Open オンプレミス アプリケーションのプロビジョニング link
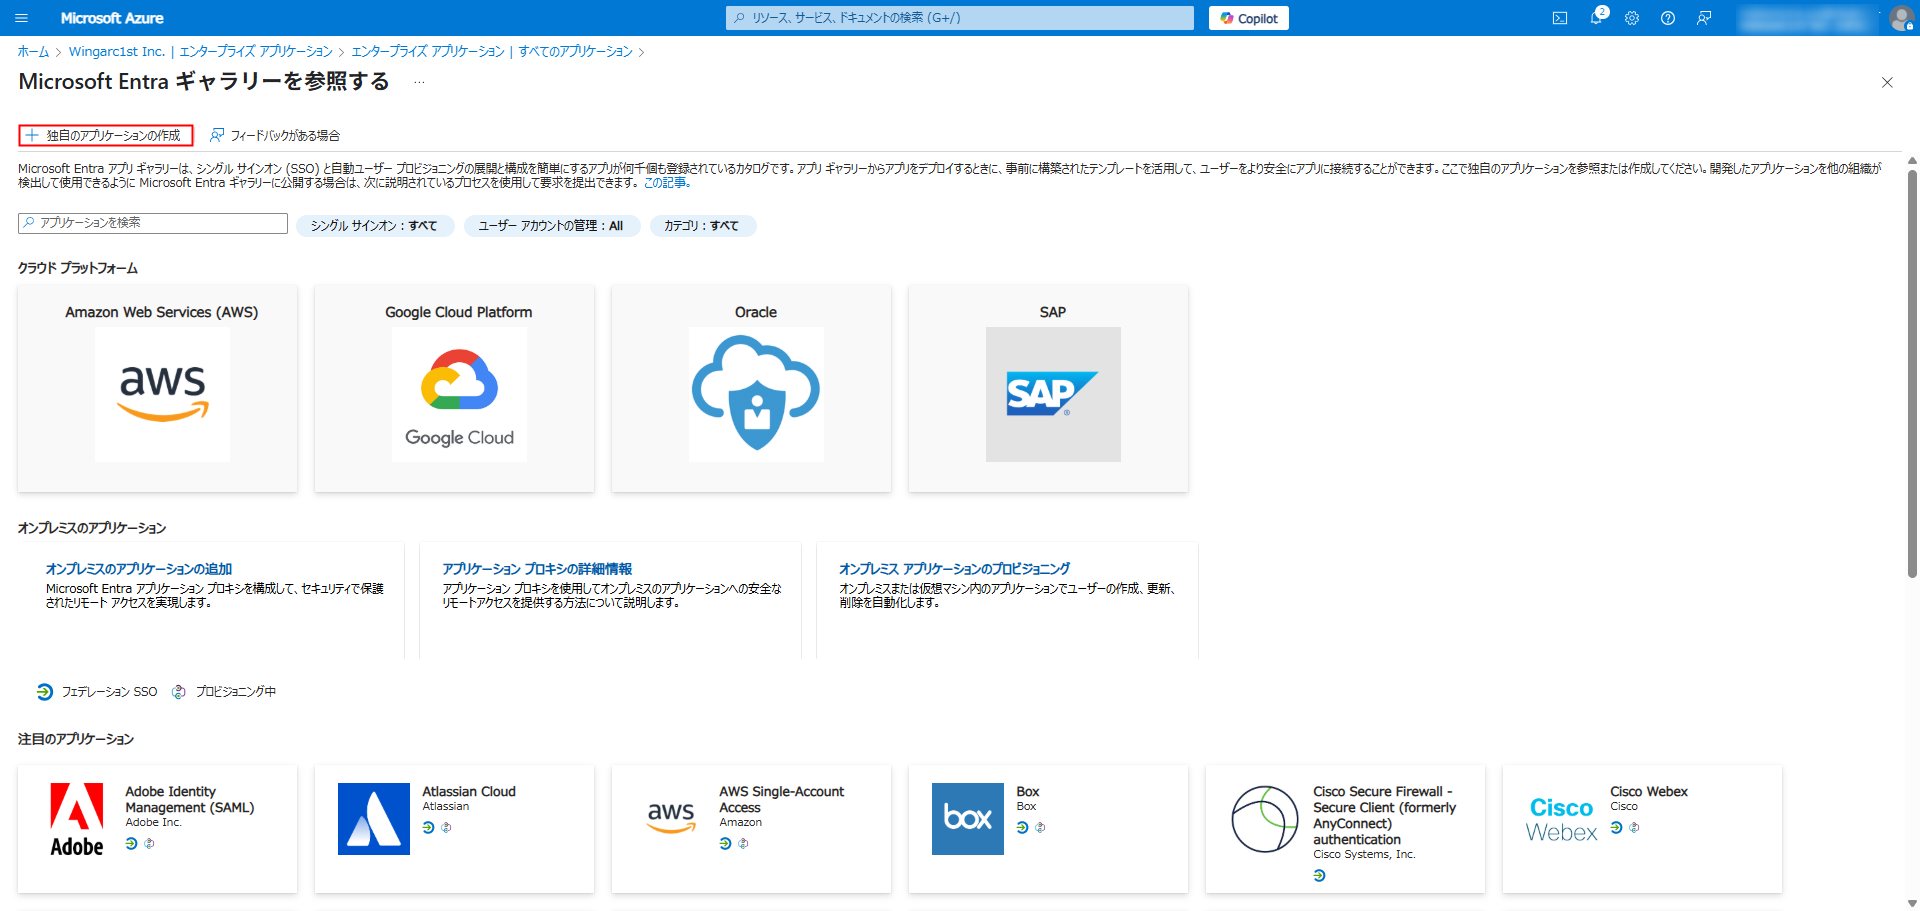 (955, 569)
